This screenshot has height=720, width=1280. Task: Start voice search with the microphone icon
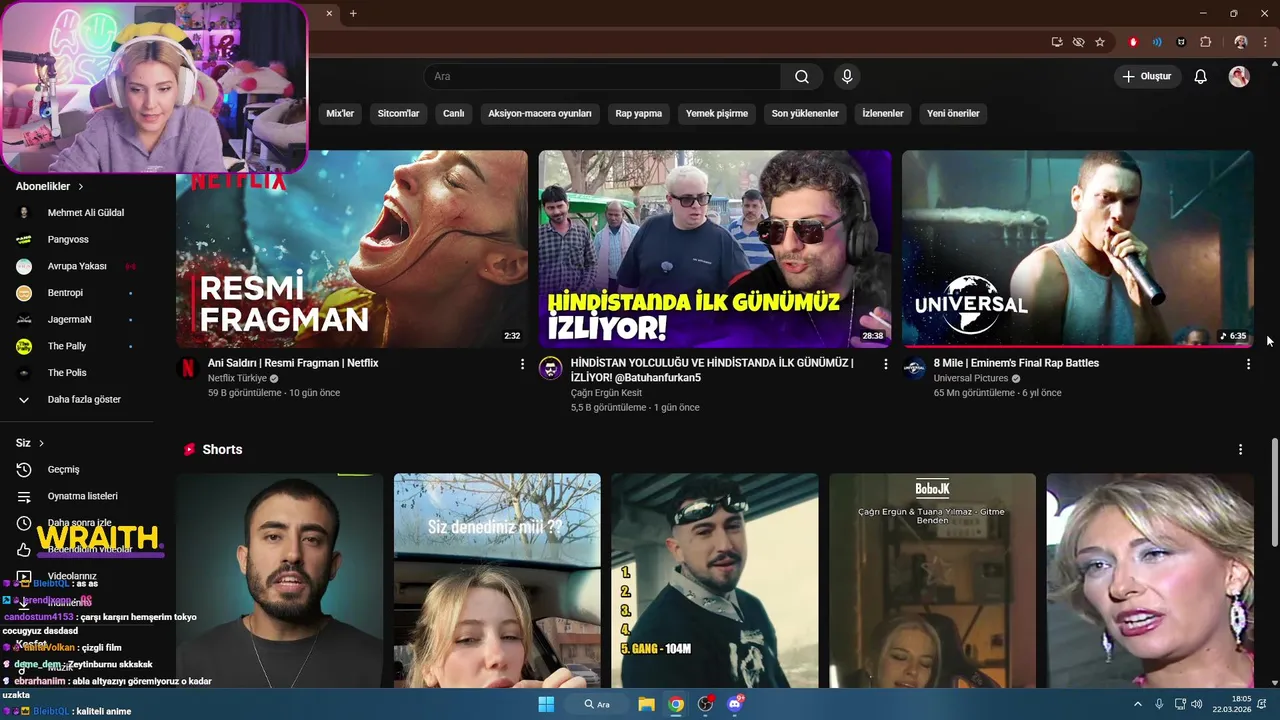(847, 77)
